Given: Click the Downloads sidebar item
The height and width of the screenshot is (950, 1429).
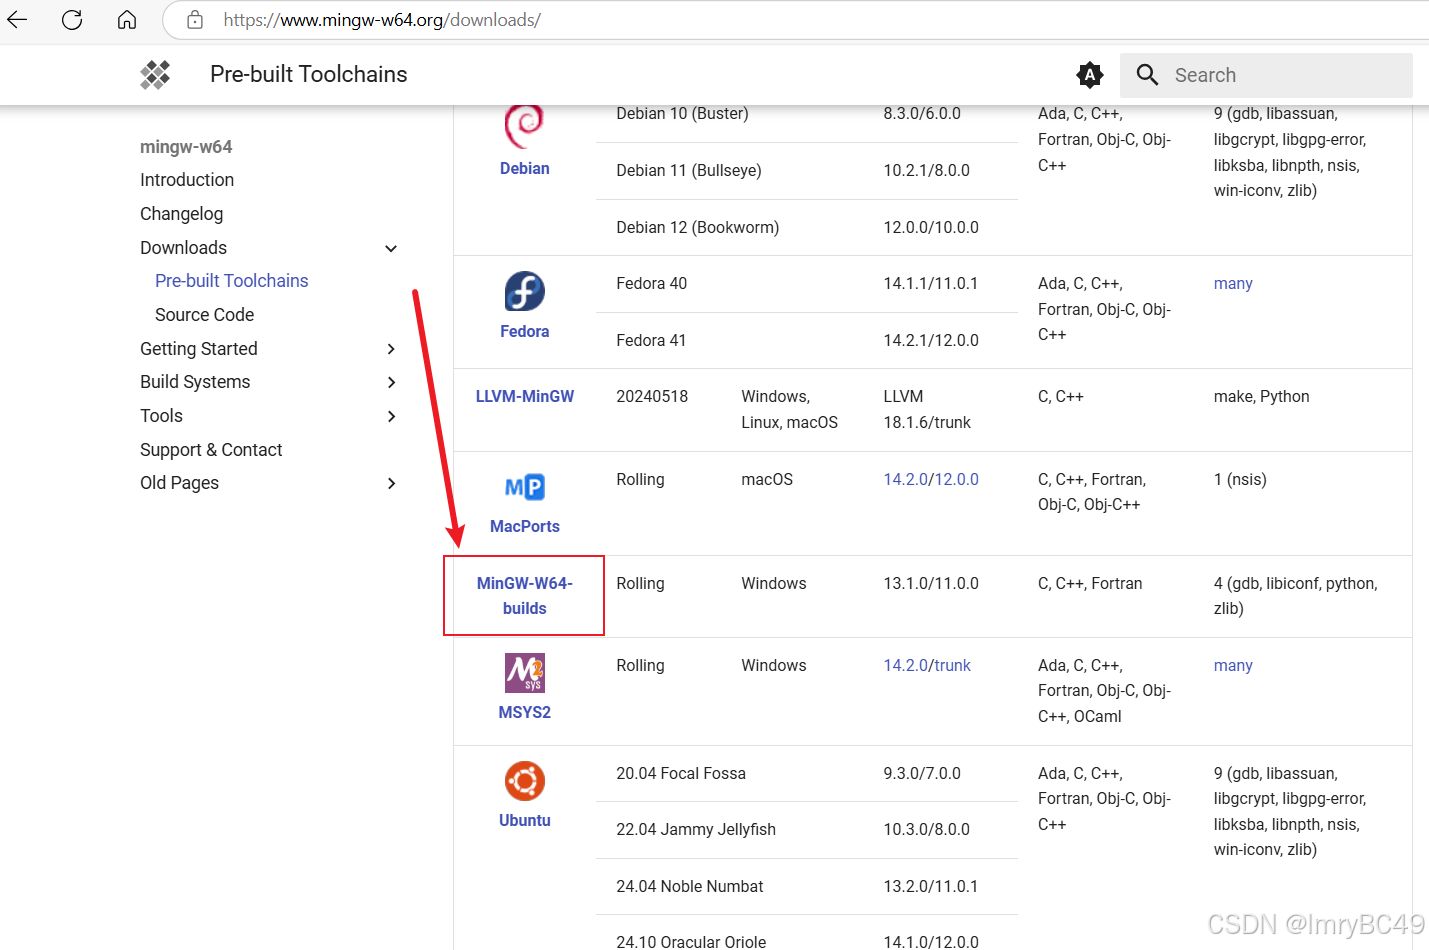Looking at the screenshot, I should (x=183, y=248).
